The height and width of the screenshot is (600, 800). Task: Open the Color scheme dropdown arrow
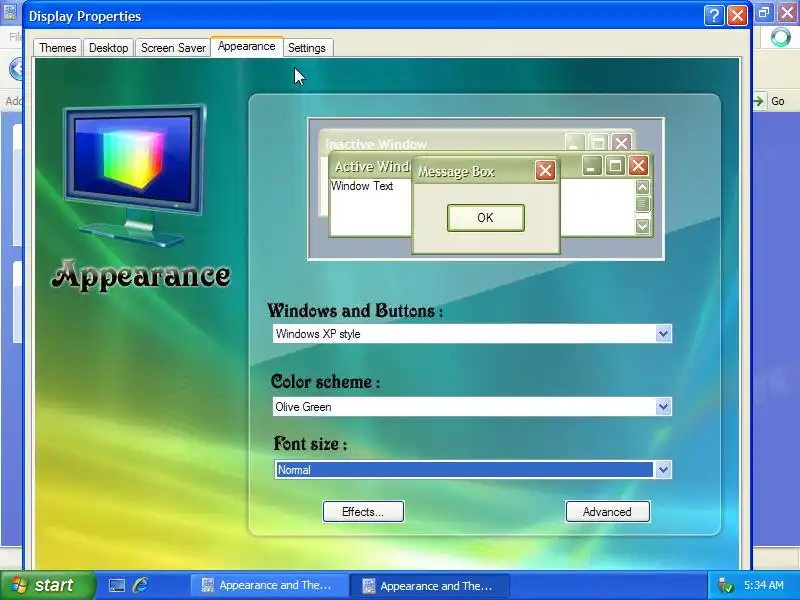pos(663,407)
